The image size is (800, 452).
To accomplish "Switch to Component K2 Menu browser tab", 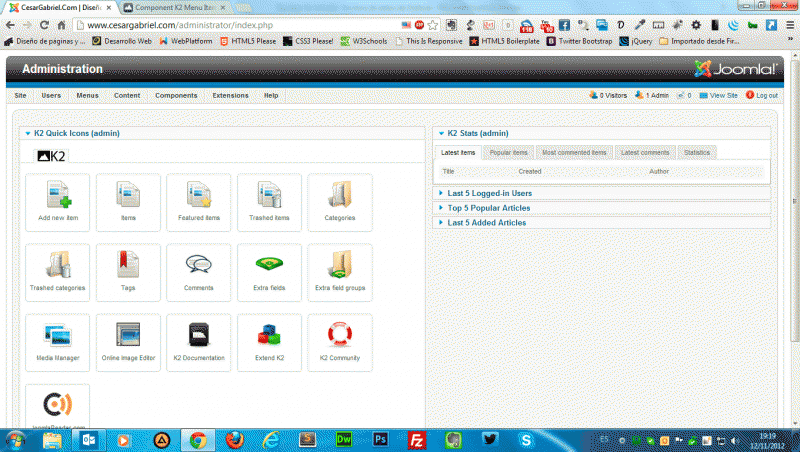I will point(174,8).
